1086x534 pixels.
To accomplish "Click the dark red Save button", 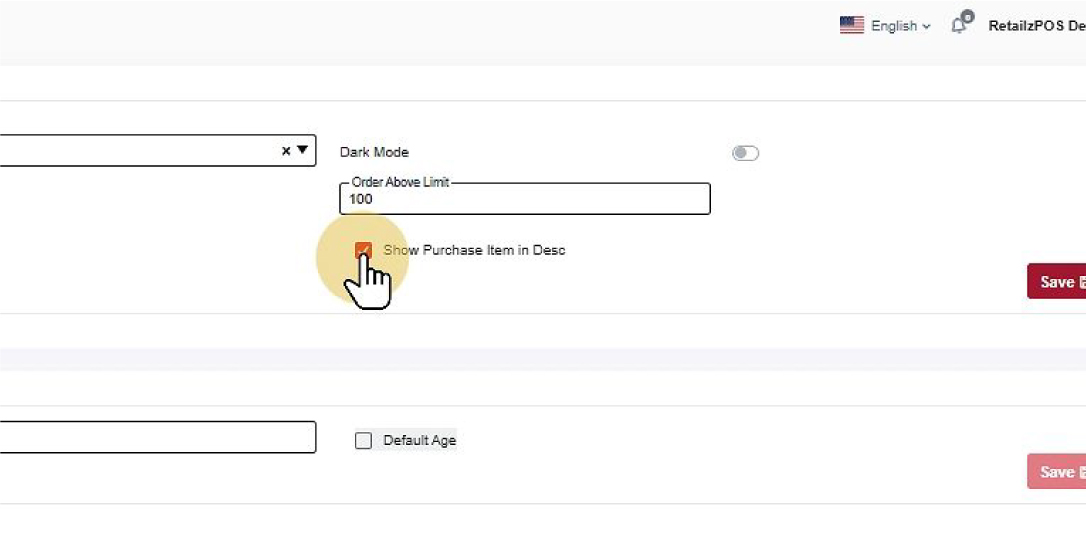I will coord(1056,282).
